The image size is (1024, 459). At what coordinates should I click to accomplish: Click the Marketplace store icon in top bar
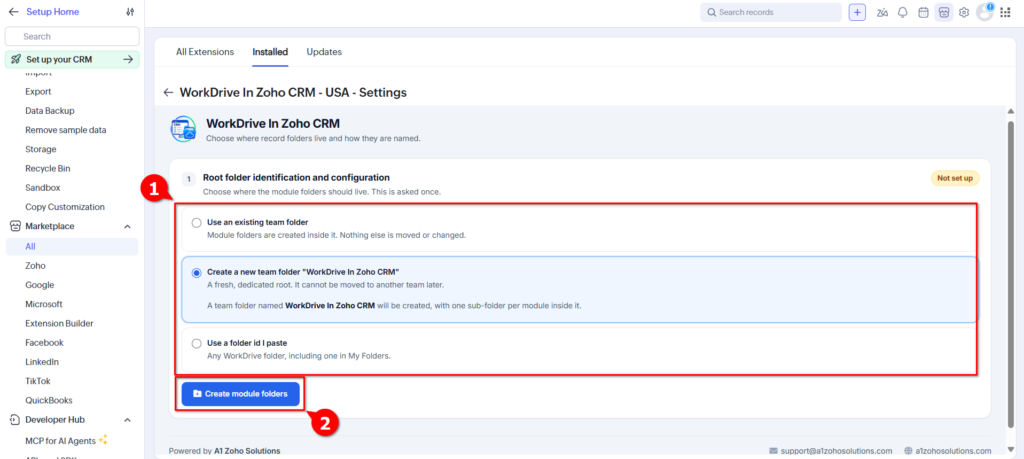tap(944, 12)
